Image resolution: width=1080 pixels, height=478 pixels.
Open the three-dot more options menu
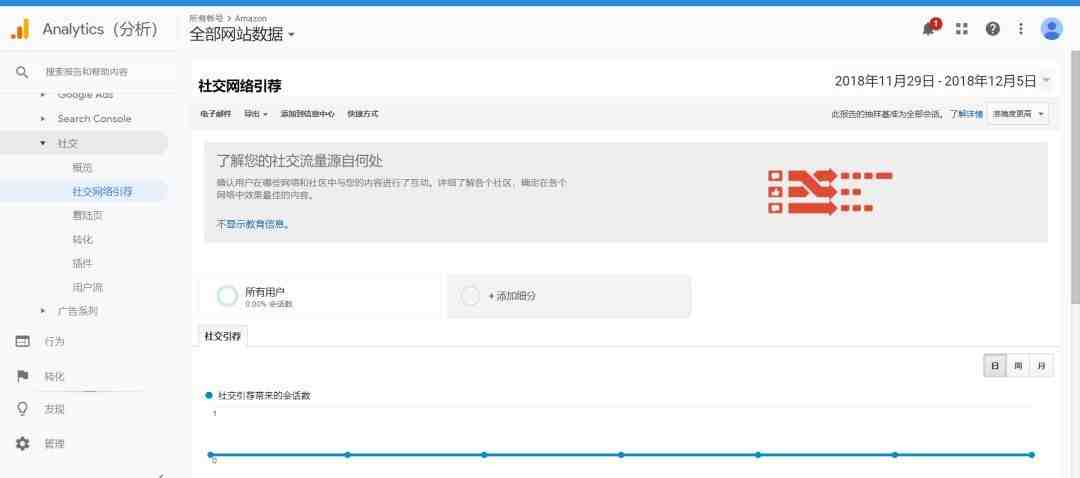coord(1021,29)
